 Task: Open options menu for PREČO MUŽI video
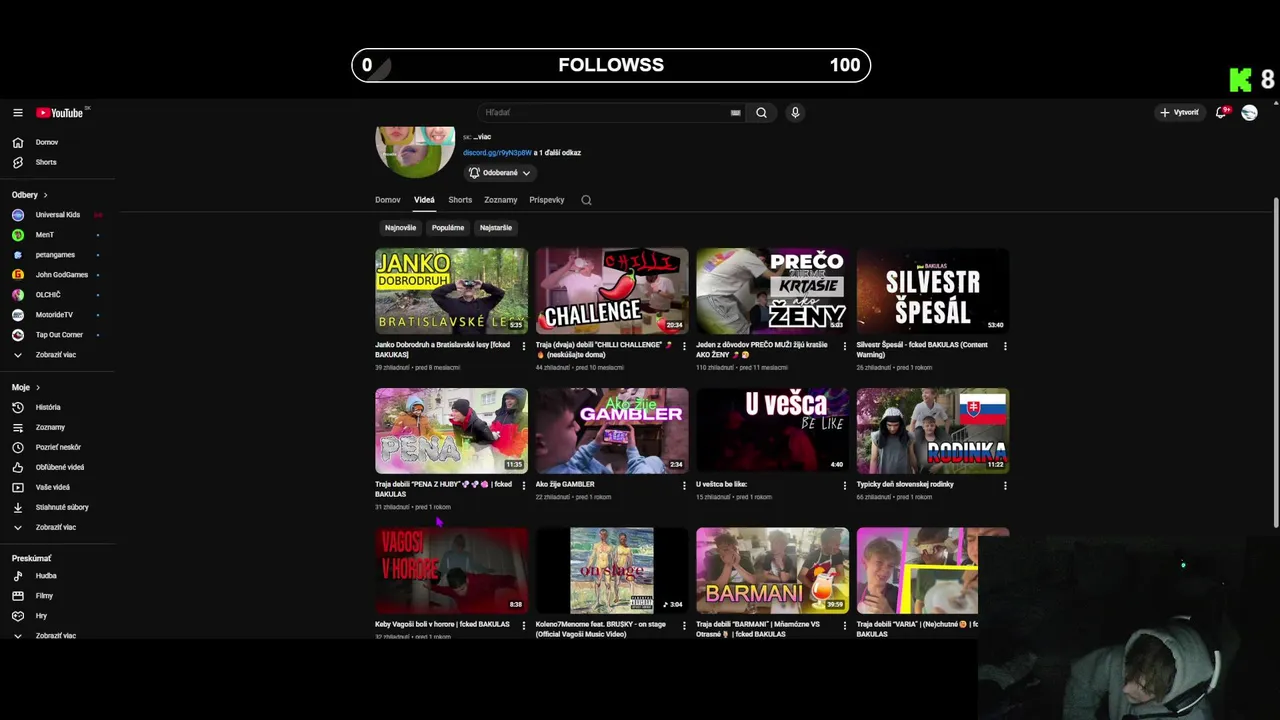845,346
